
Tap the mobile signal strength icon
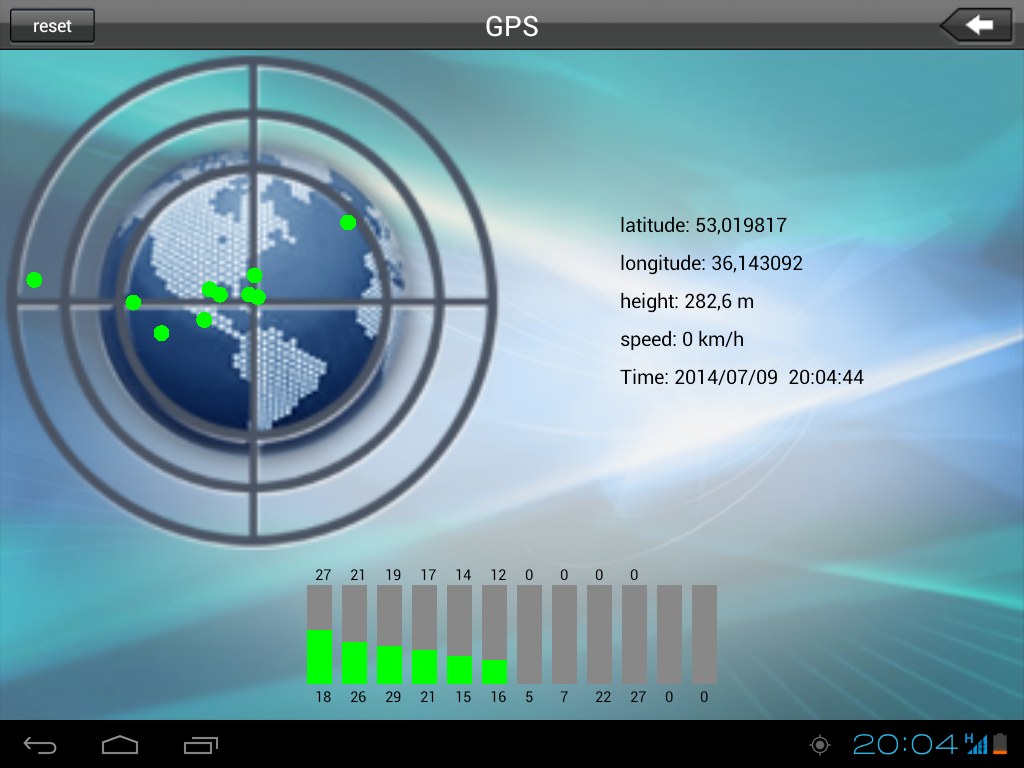click(x=976, y=744)
